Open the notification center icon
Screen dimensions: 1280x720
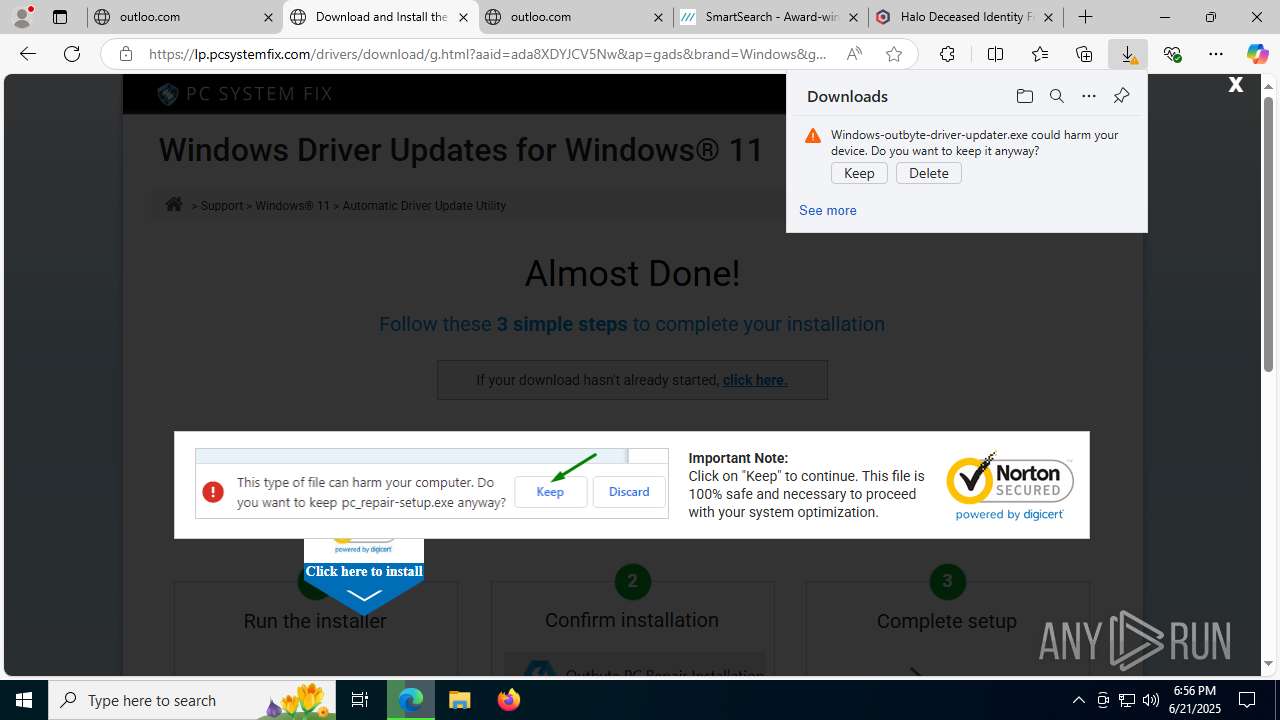(x=1247, y=700)
